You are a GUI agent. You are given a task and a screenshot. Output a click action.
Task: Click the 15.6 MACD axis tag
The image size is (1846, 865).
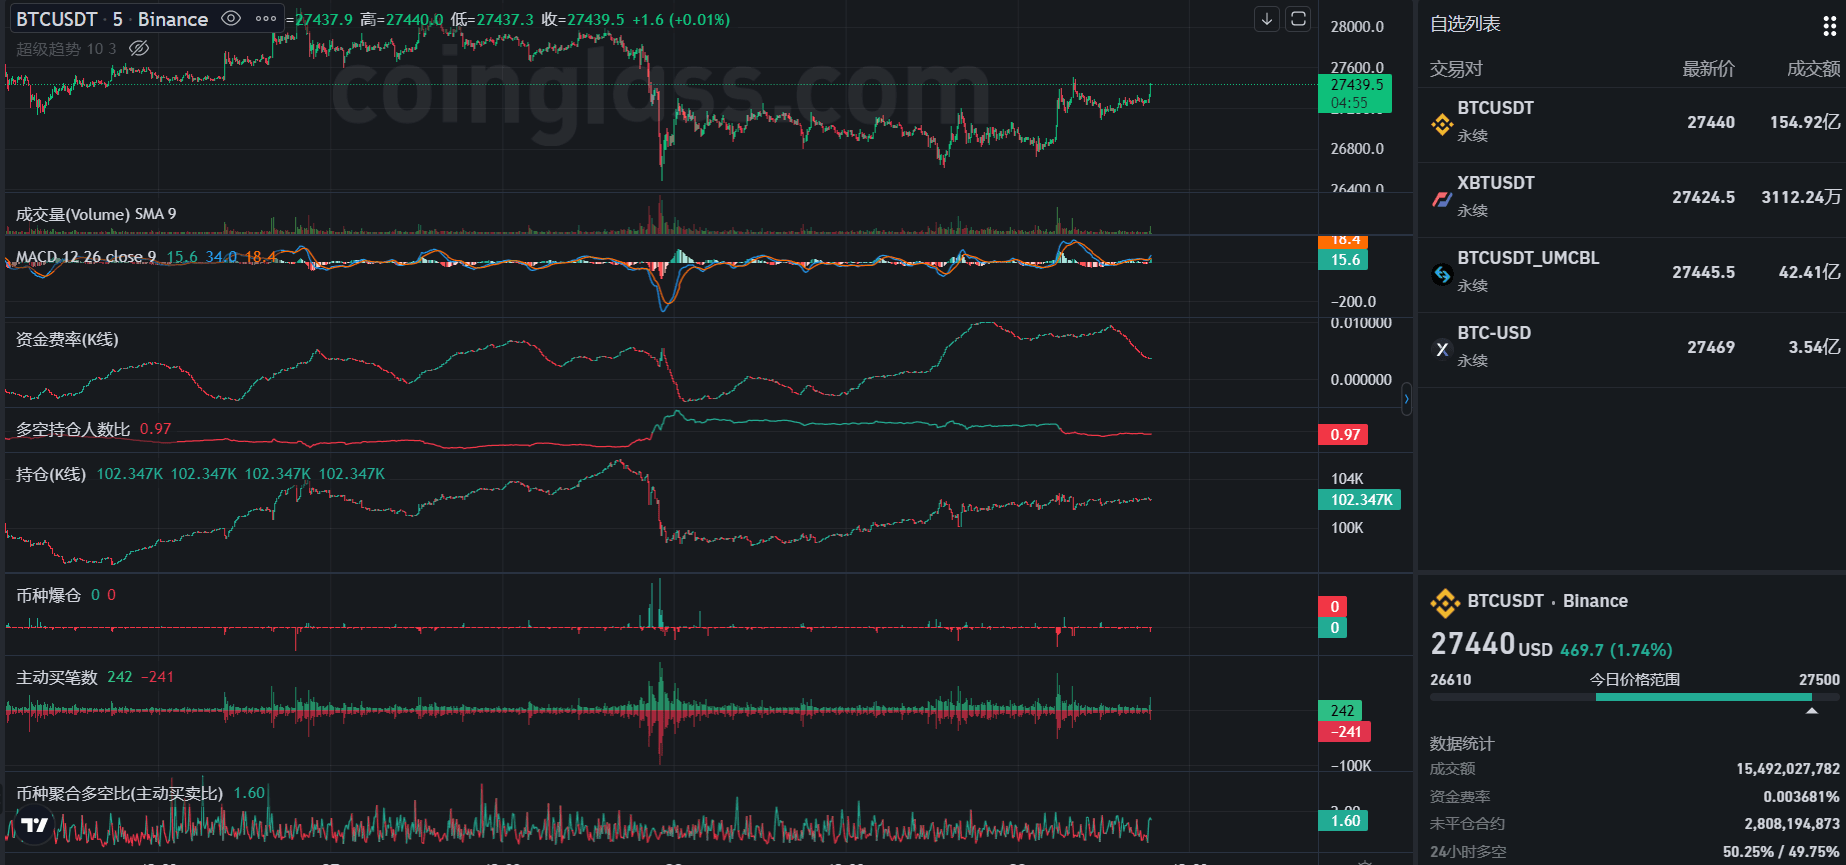tap(1343, 260)
